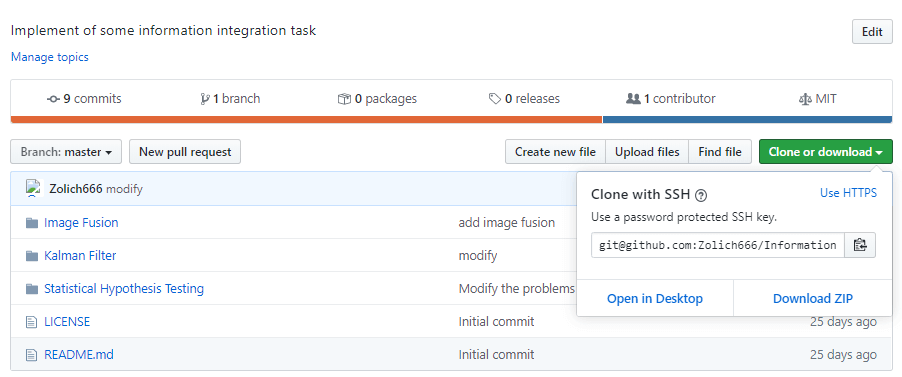902x377 pixels.
Task: Open the LICENSE file
Action: coord(67,322)
